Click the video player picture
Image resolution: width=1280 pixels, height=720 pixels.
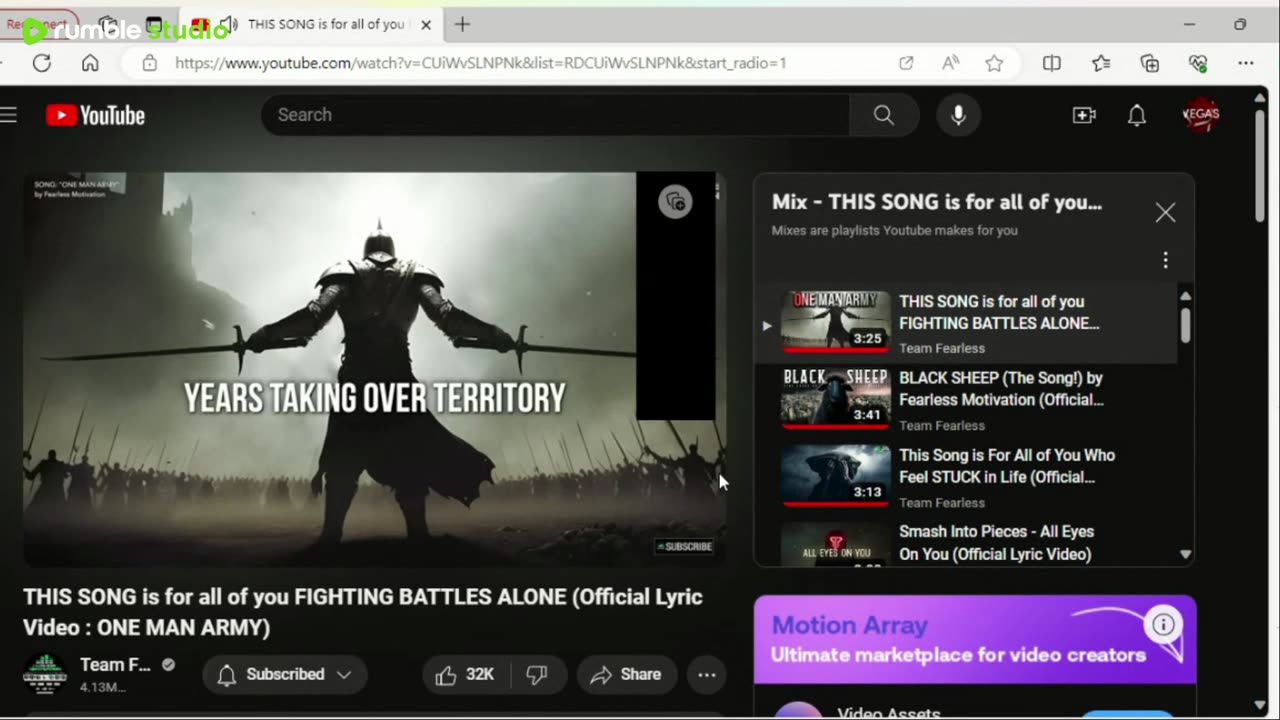[x=374, y=369]
